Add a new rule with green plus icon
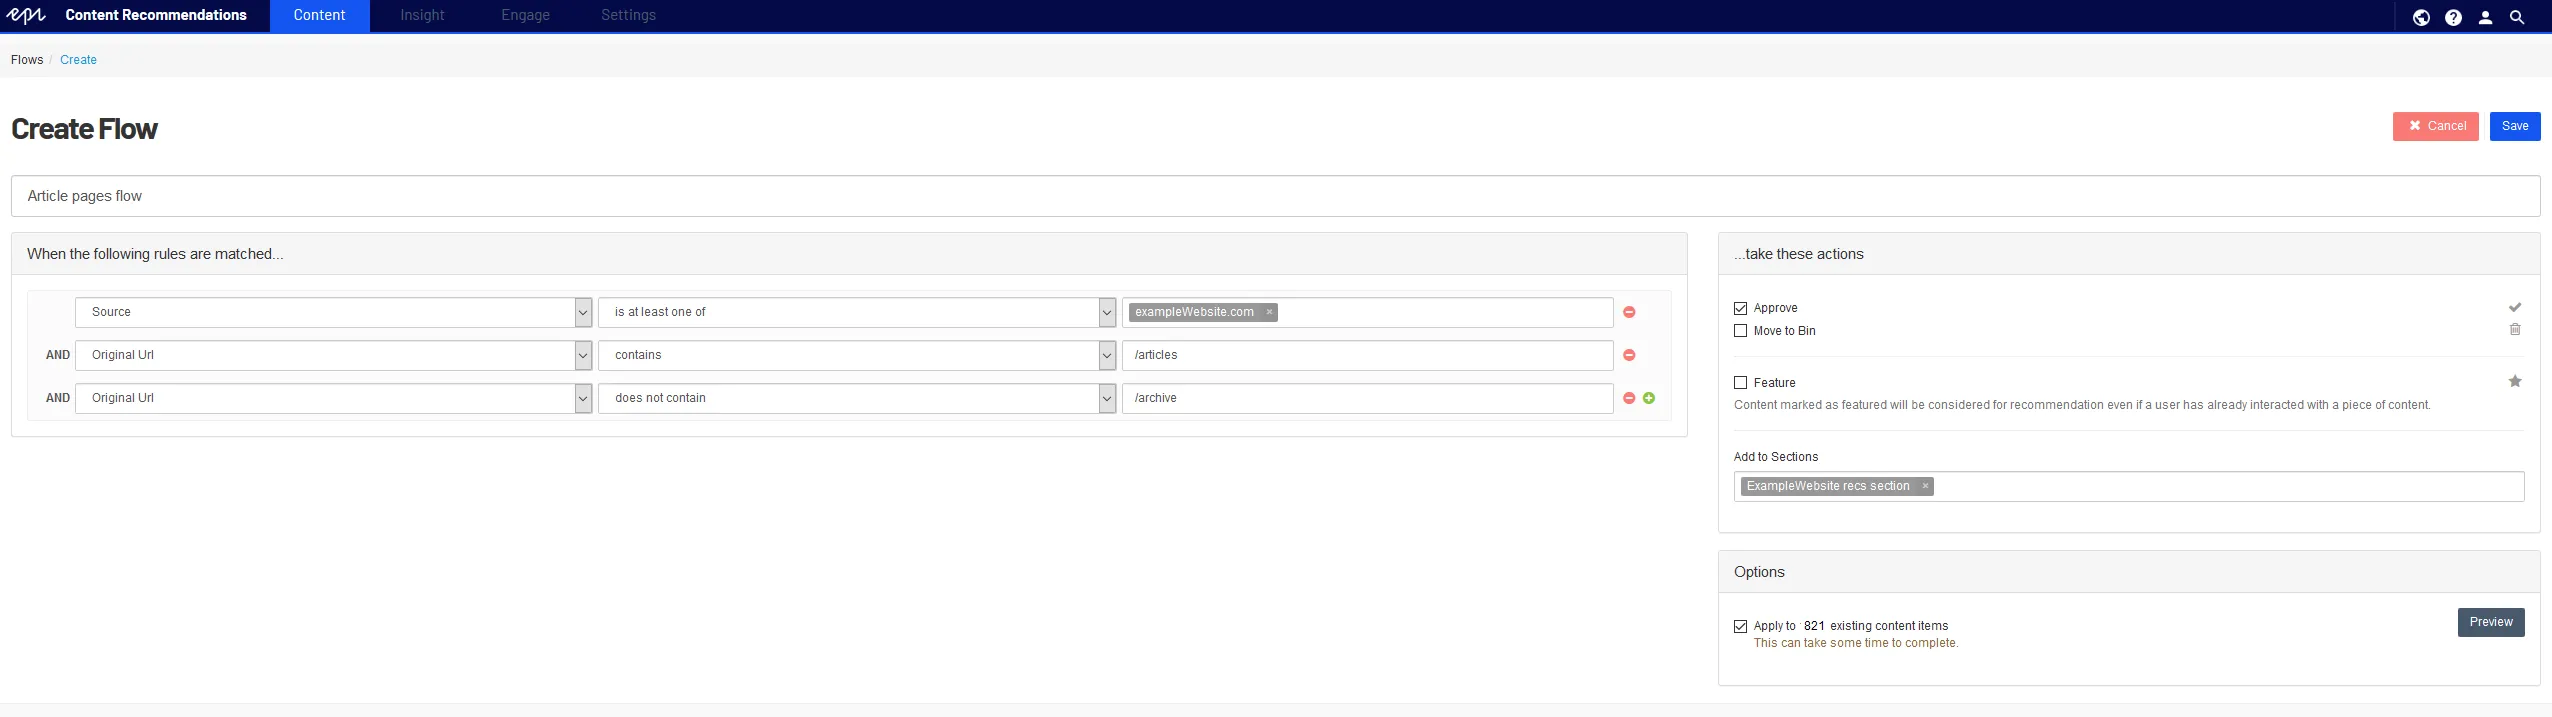Screen dimensions: 2552x717 coord(1649,398)
